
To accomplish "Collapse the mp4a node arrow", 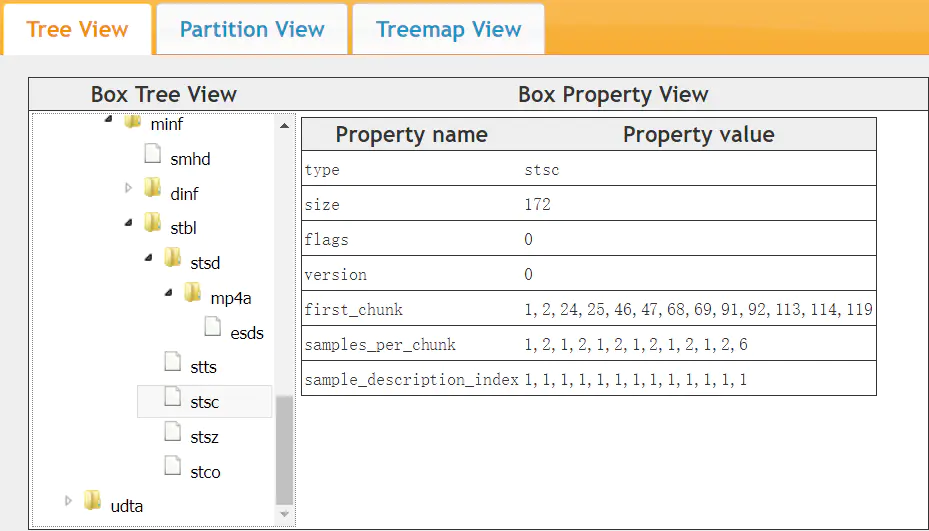I will [169, 293].
